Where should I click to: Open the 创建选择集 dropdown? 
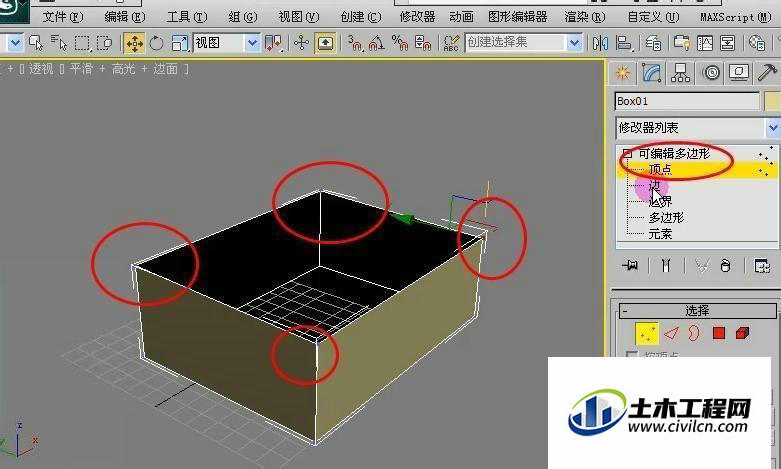[574, 43]
